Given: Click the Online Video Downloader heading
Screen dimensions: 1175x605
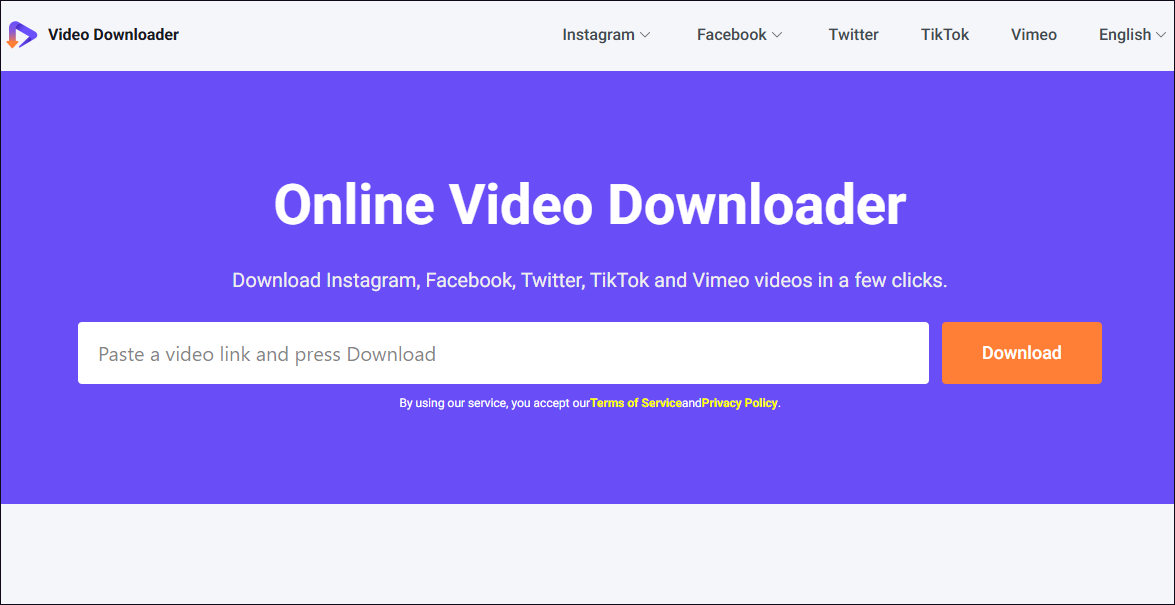Looking at the screenshot, I should 589,204.
